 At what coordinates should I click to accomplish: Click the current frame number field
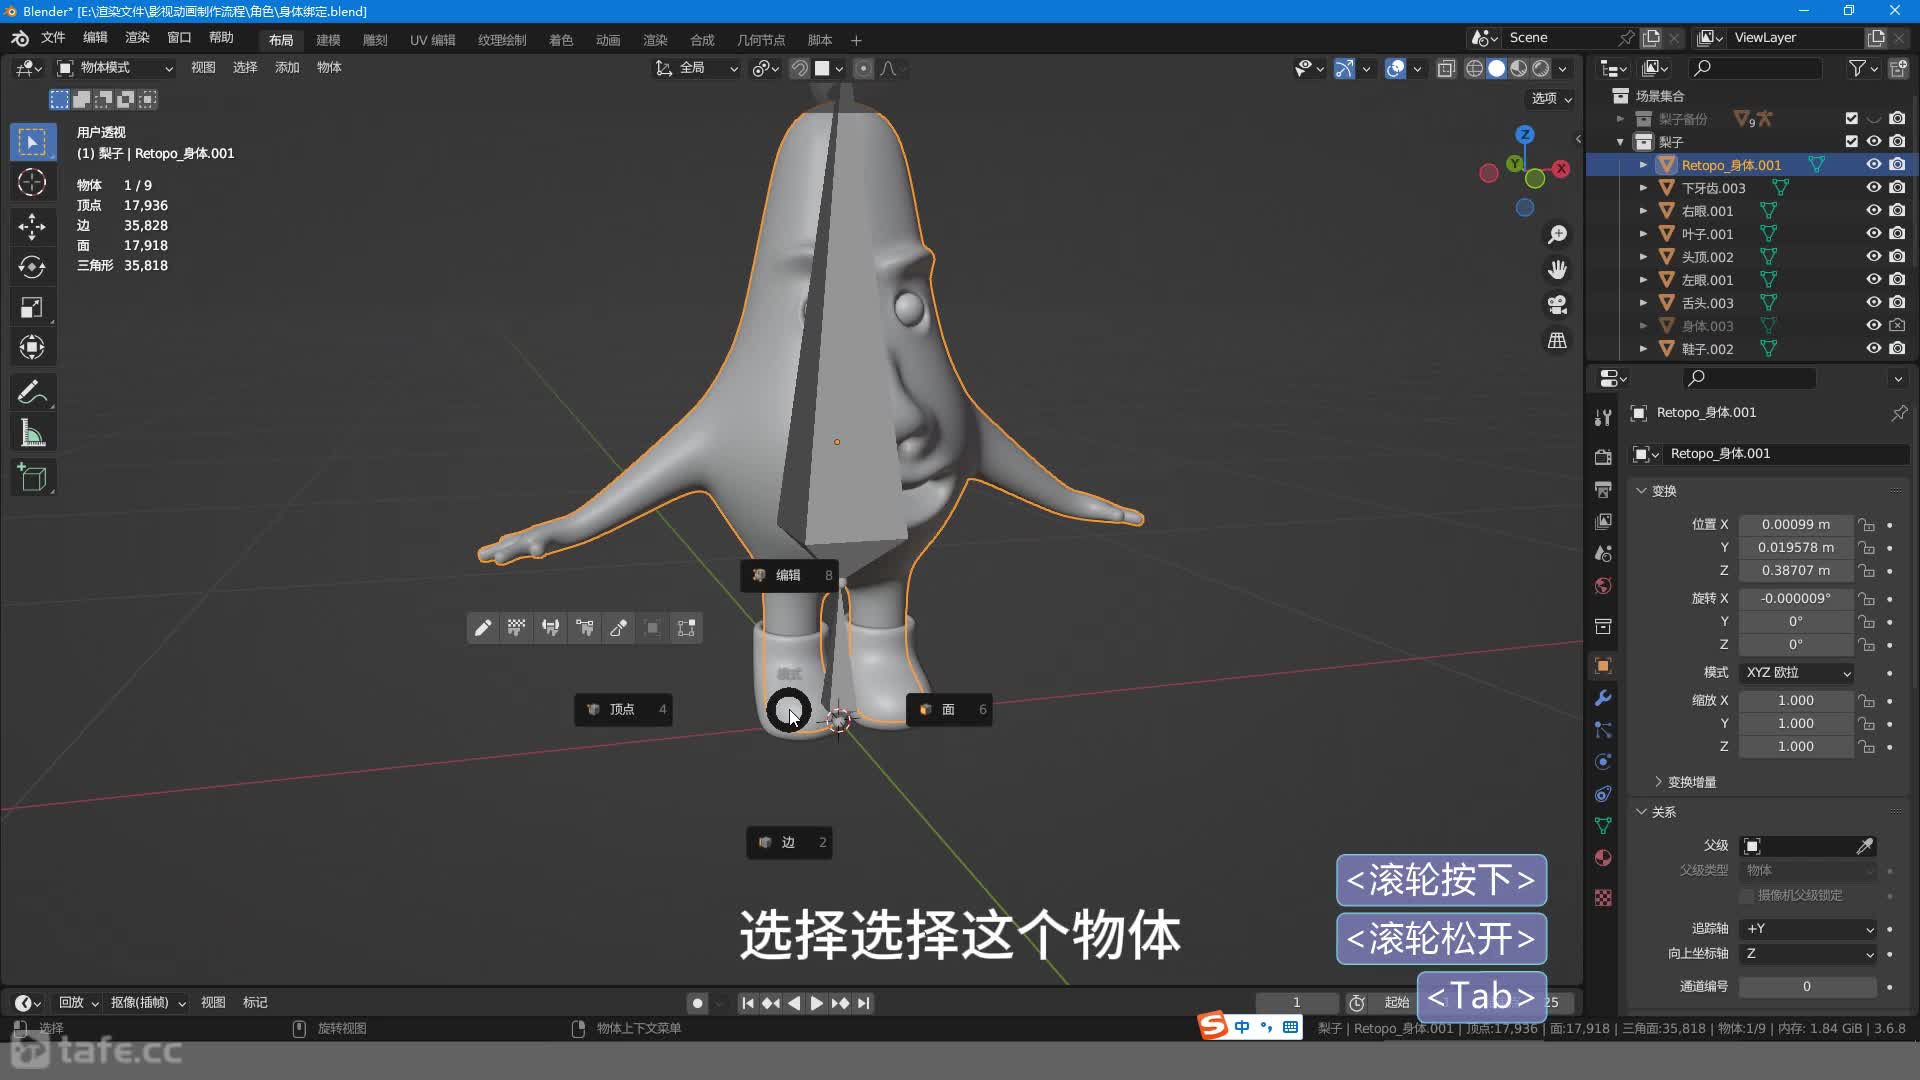(1296, 1003)
